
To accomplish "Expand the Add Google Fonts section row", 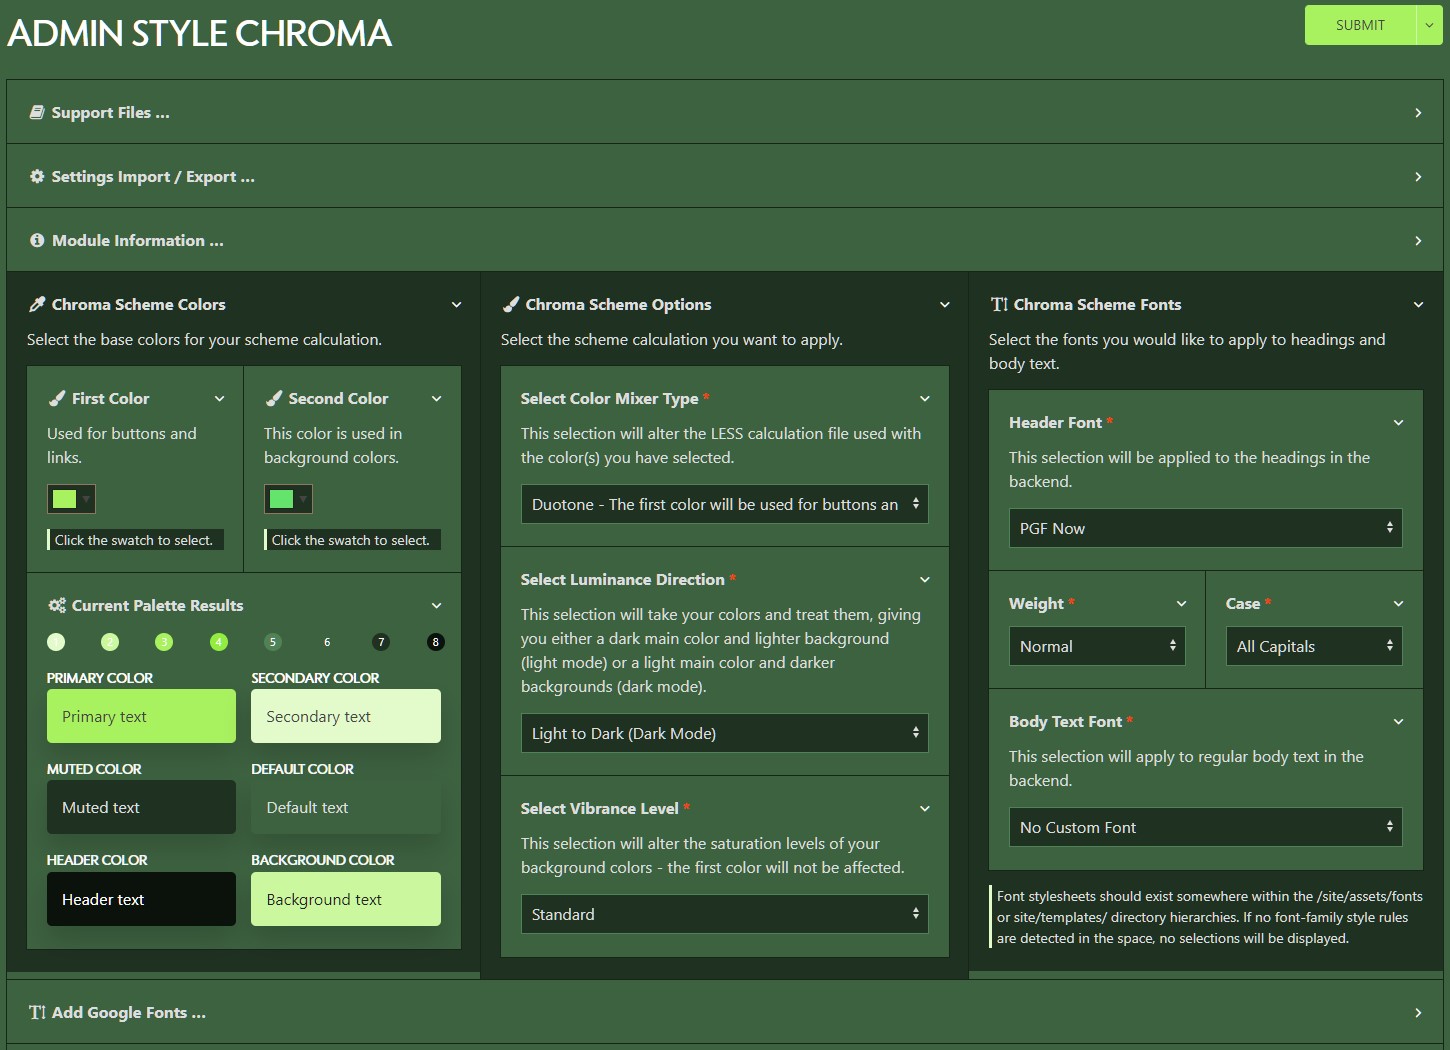I will tap(1417, 1013).
